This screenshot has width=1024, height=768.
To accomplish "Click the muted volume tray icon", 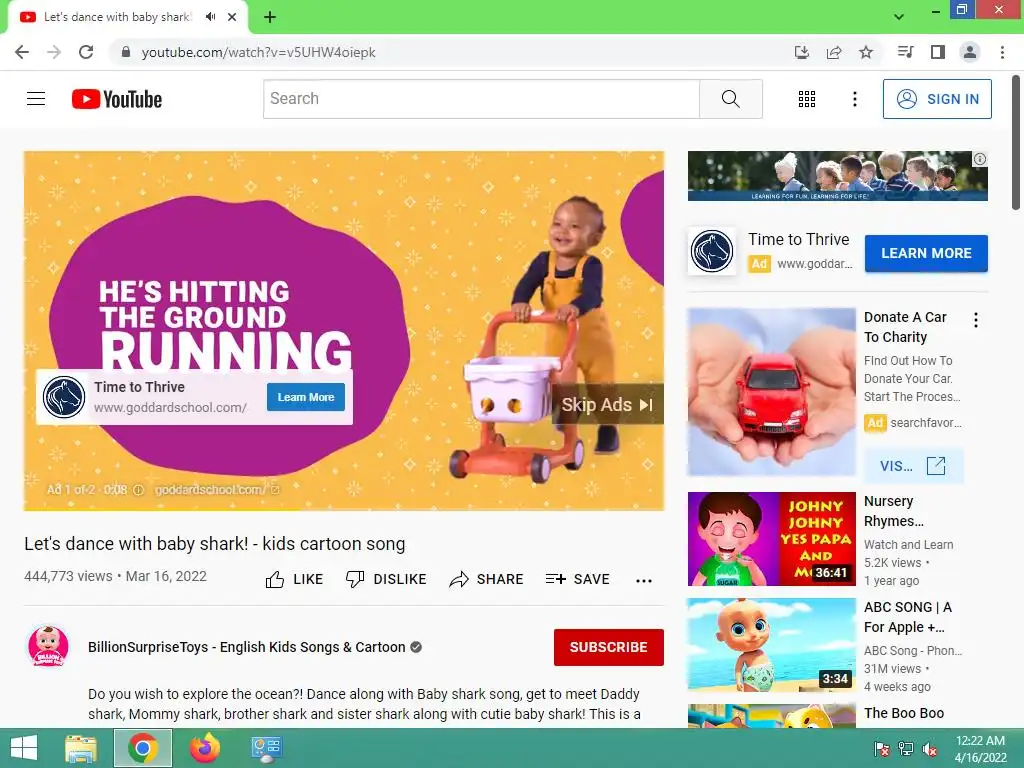I will 930,749.
